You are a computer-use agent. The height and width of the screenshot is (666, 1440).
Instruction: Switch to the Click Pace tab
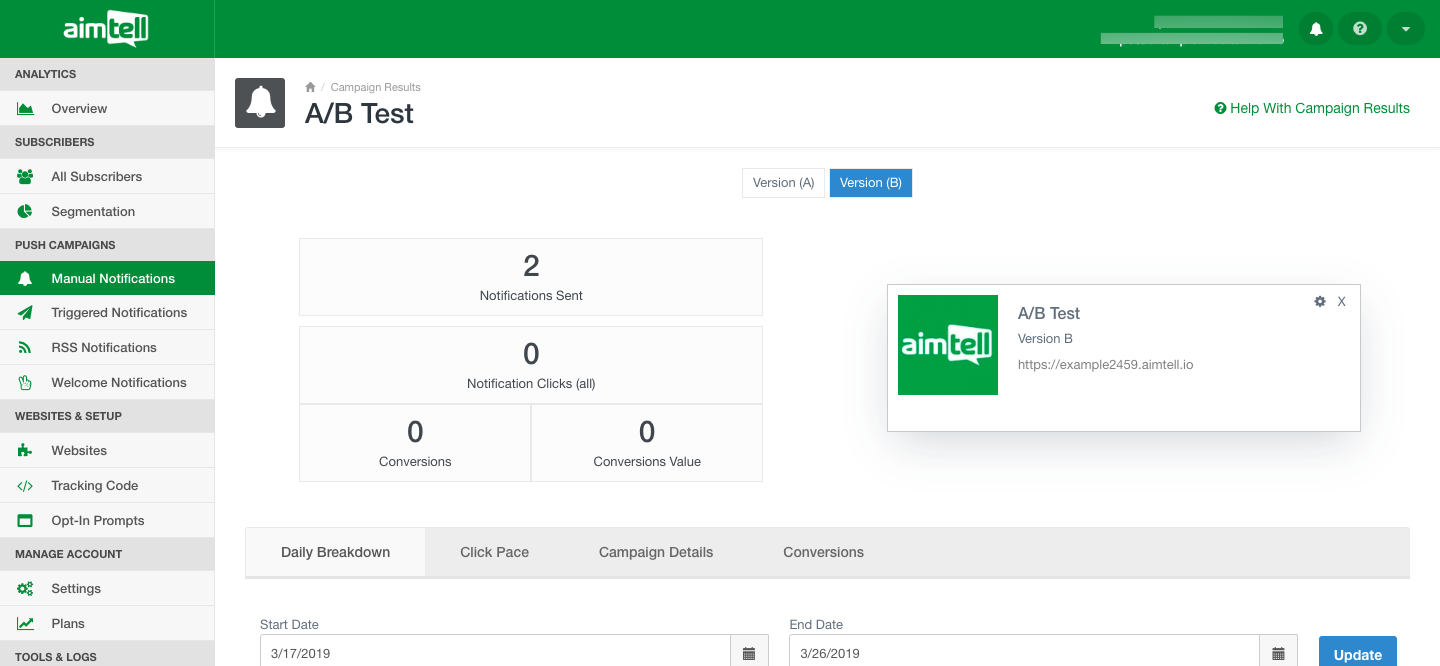(x=494, y=552)
